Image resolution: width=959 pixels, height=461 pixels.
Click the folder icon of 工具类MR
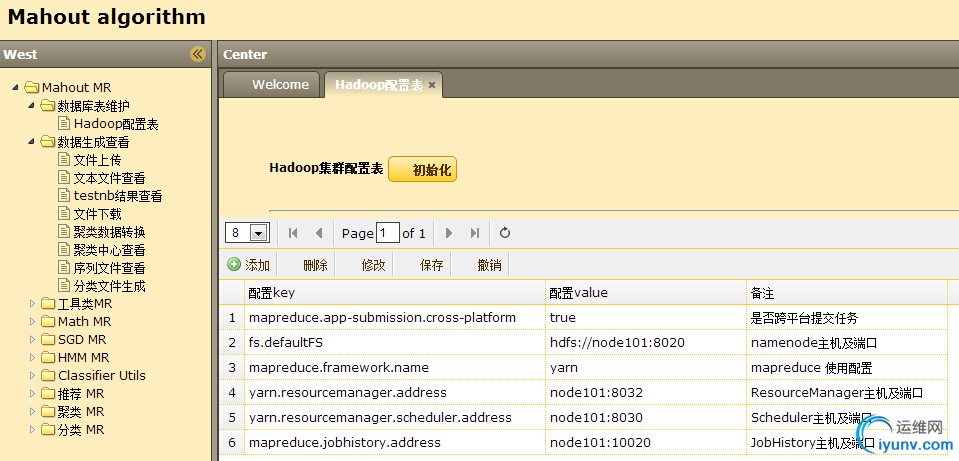[48, 304]
